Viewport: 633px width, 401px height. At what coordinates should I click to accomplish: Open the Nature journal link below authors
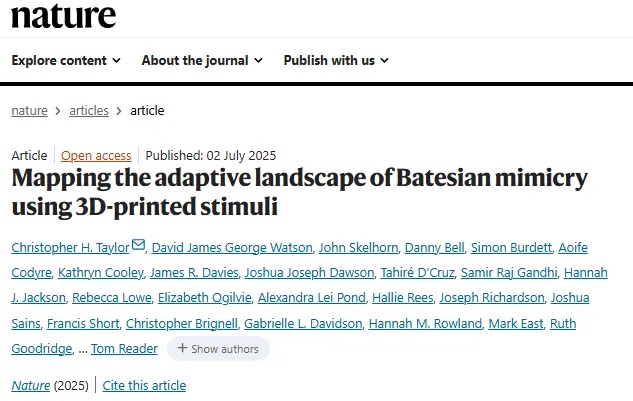(28, 385)
